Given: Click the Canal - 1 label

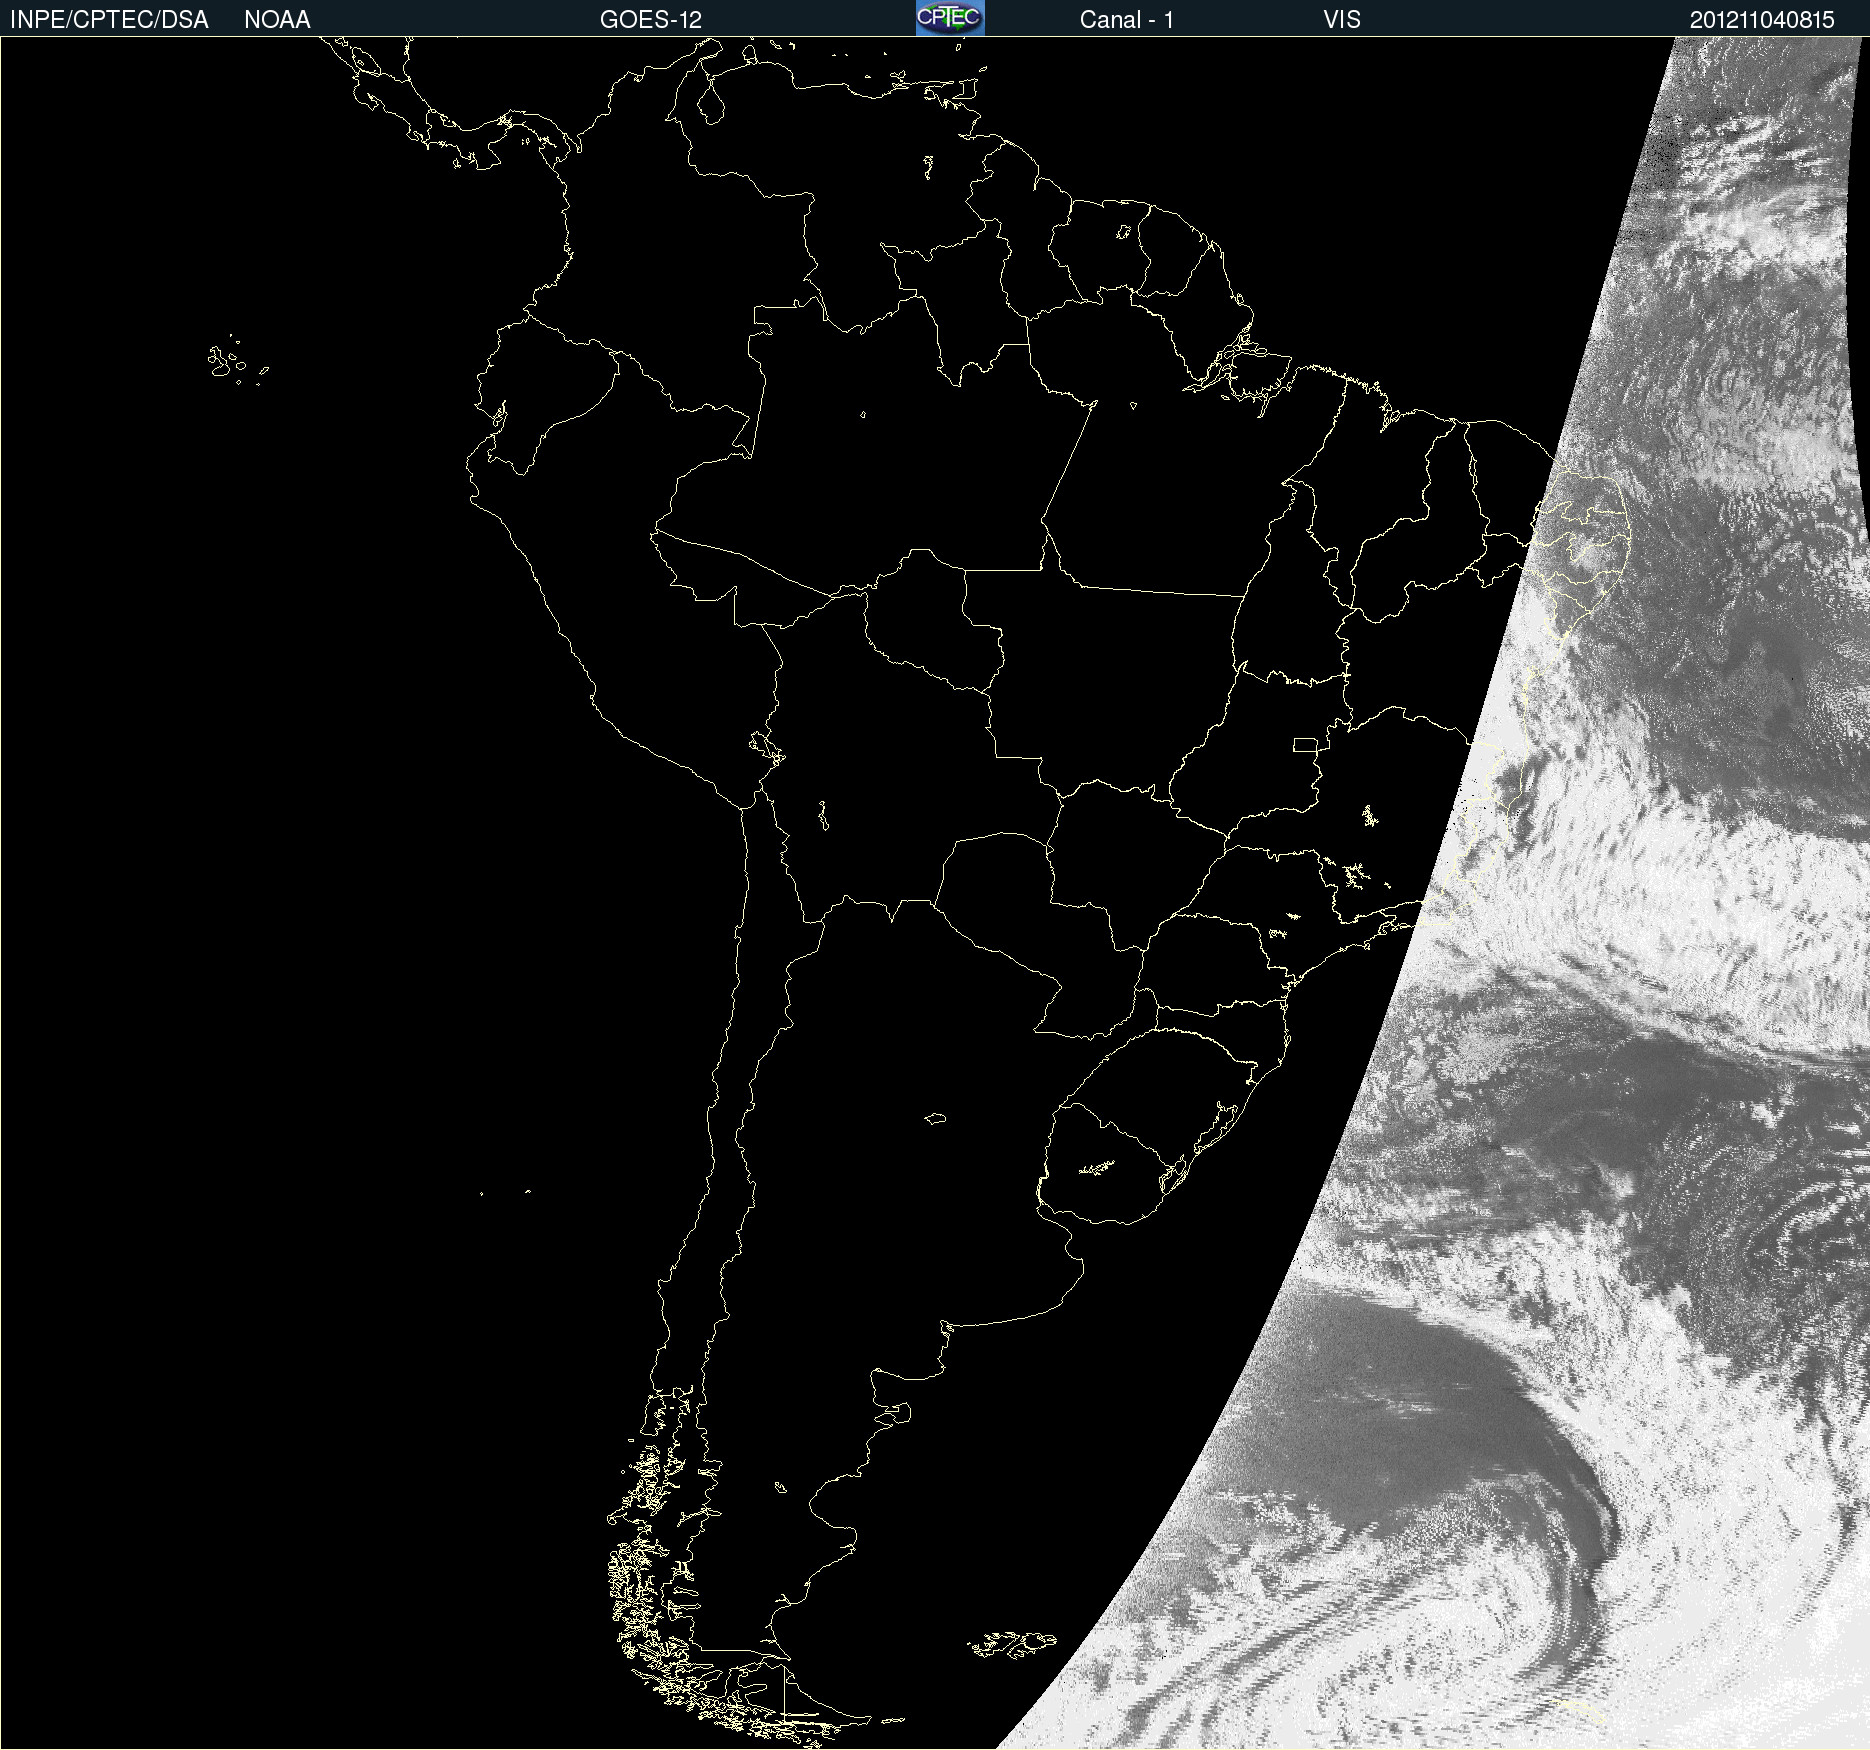Looking at the screenshot, I should tap(1126, 20).
